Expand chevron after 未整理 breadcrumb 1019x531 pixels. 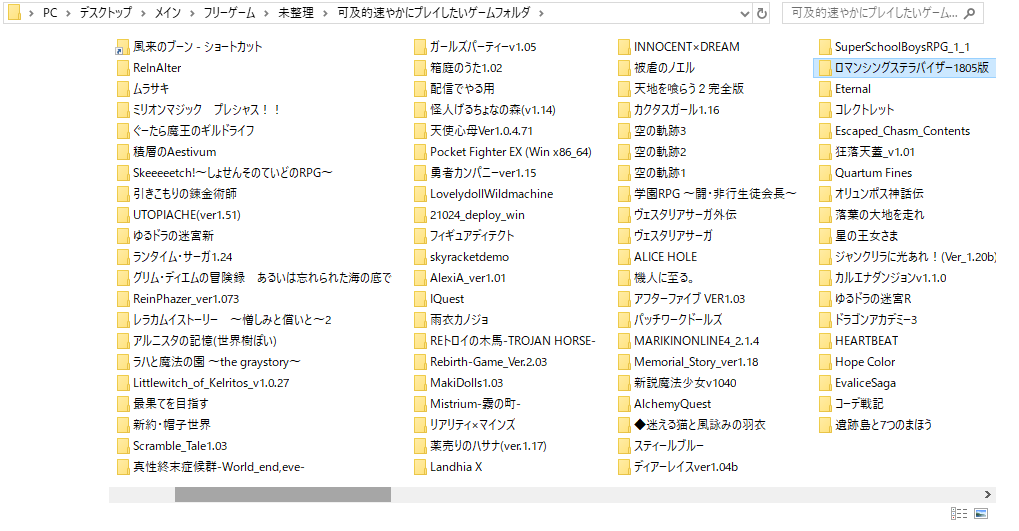tap(325, 13)
